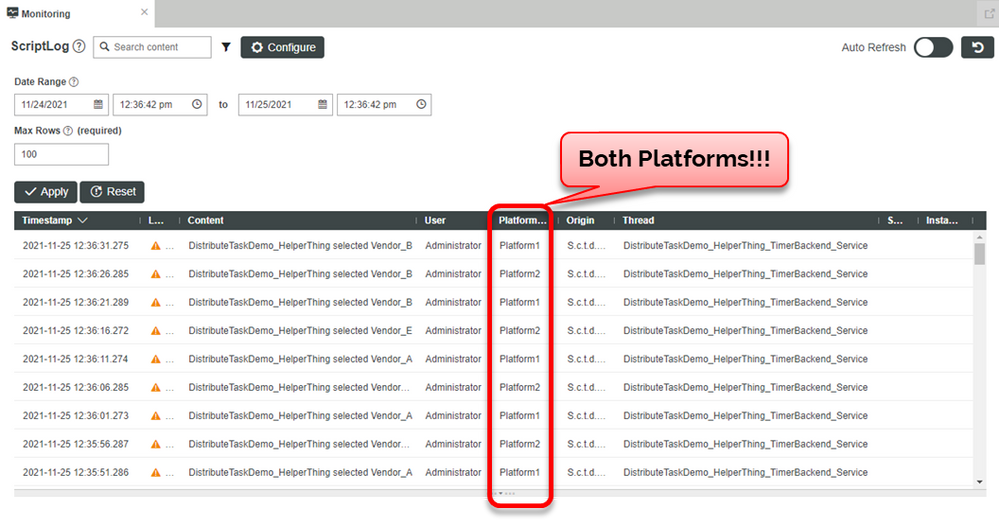The width and height of the screenshot is (999, 522).
Task: Select the Monitoring tab
Action: pos(77,13)
